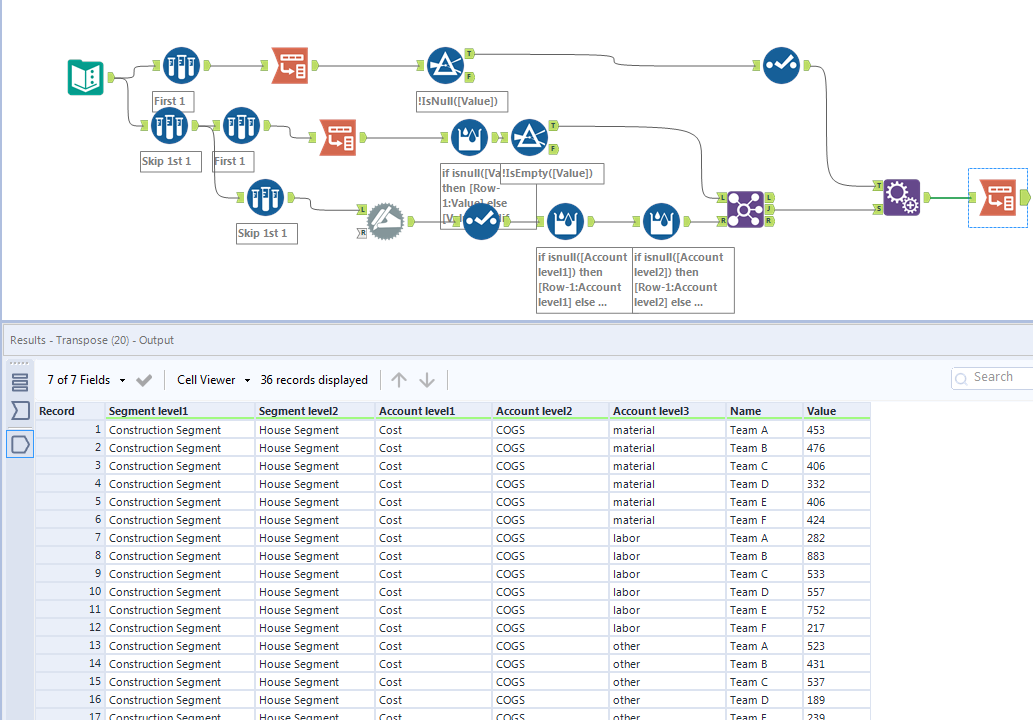Image resolution: width=1033 pixels, height=720 pixels.
Task: Switch Results pane to the table view
Action: coord(20,382)
